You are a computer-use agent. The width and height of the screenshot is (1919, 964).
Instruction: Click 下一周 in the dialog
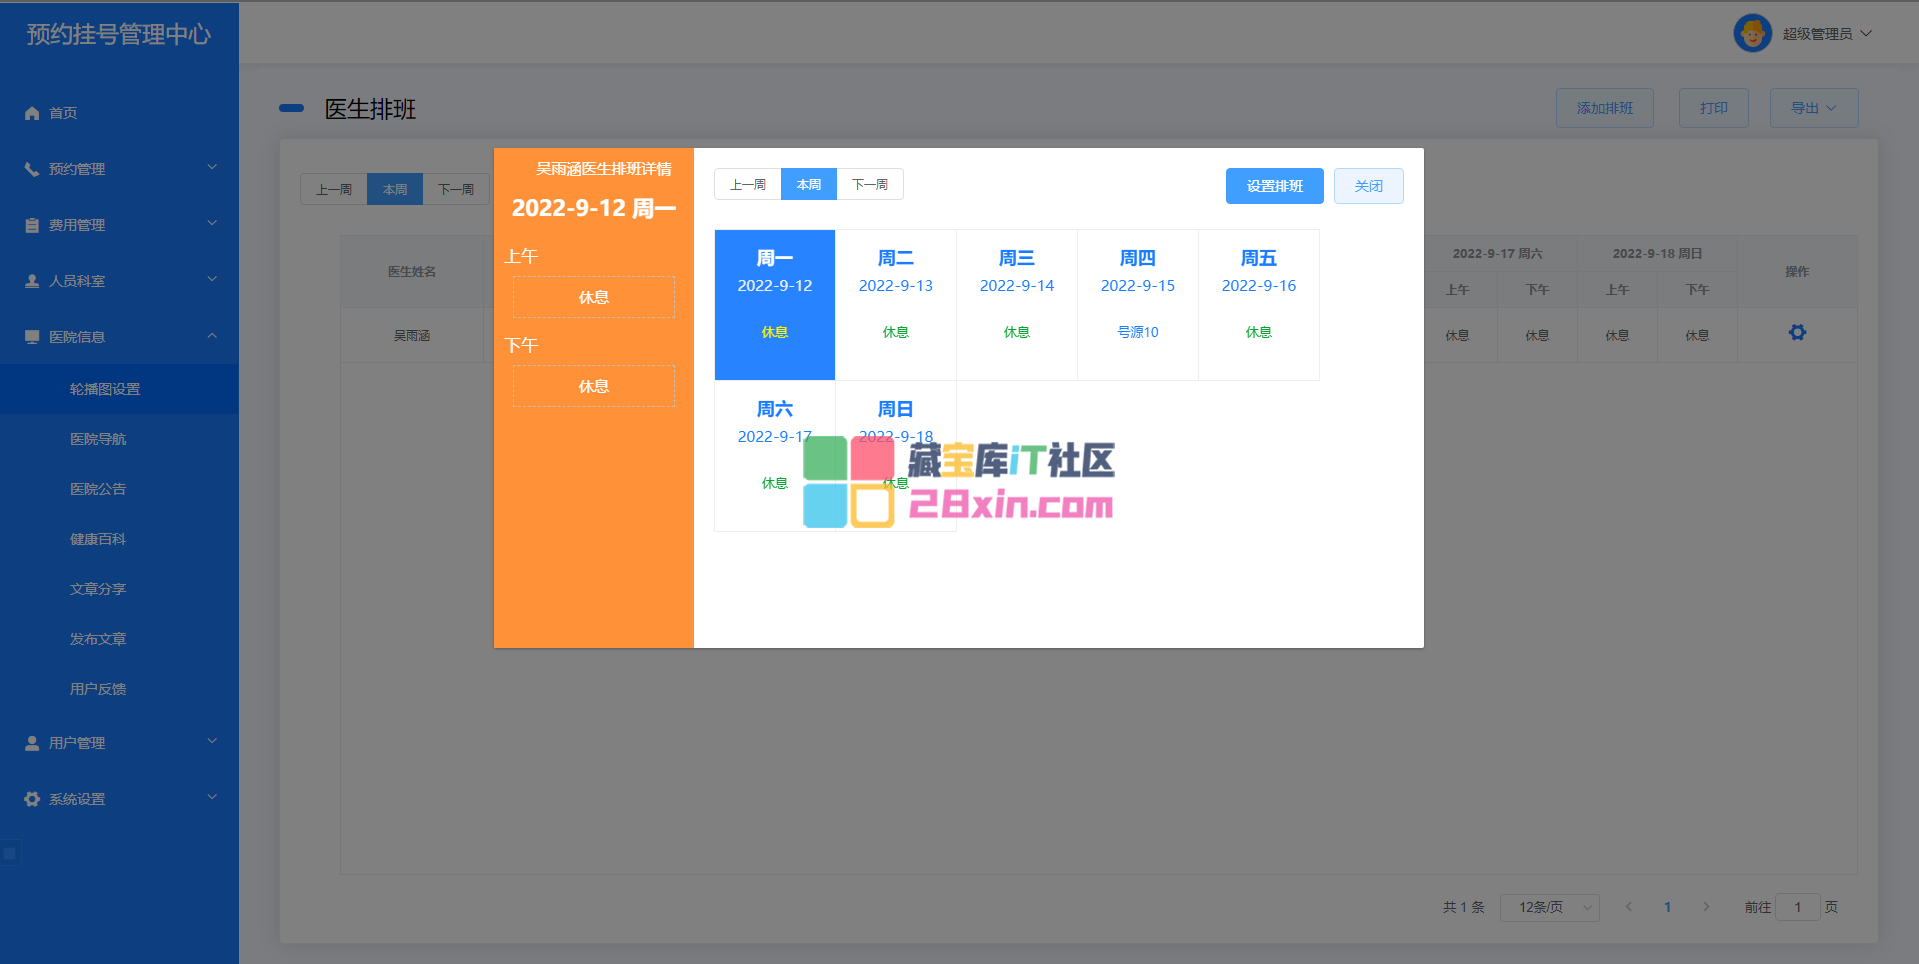click(870, 184)
